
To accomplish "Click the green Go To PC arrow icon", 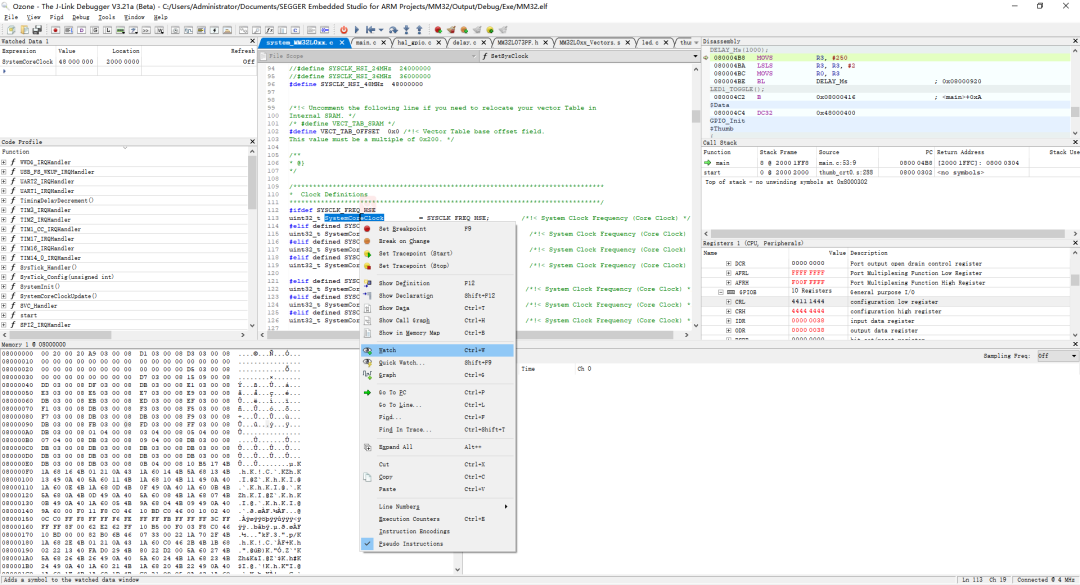I will [x=367, y=393].
